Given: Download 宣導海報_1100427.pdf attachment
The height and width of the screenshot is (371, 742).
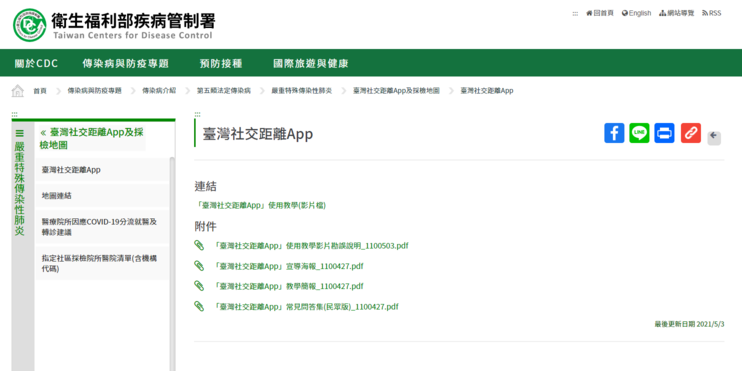Looking at the screenshot, I should click(289, 266).
